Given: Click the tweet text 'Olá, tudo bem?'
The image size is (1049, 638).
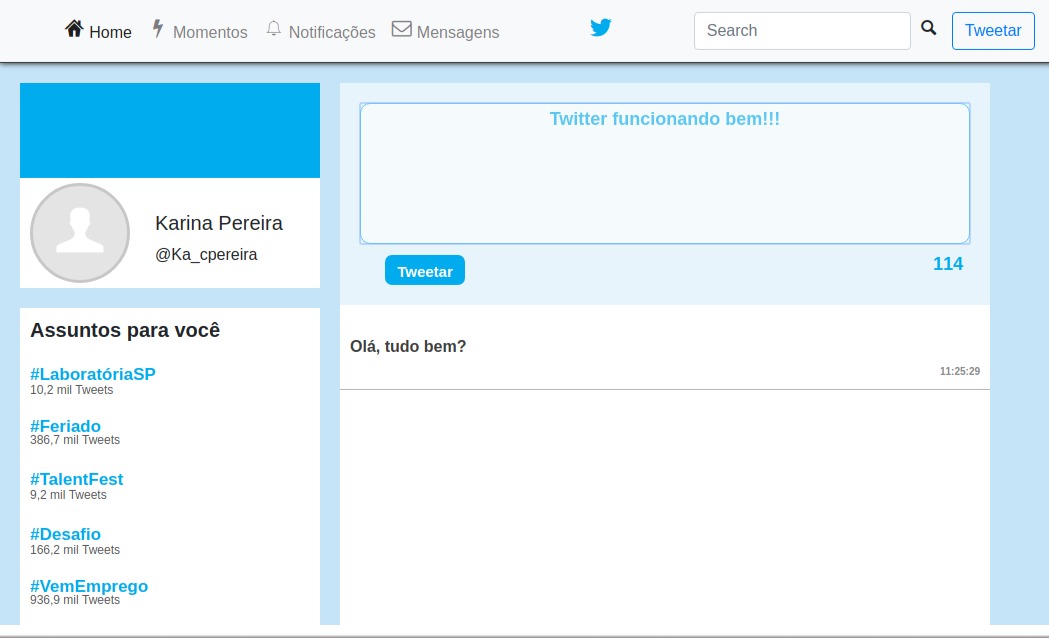Looking at the screenshot, I should pyautogui.click(x=408, y=346).
